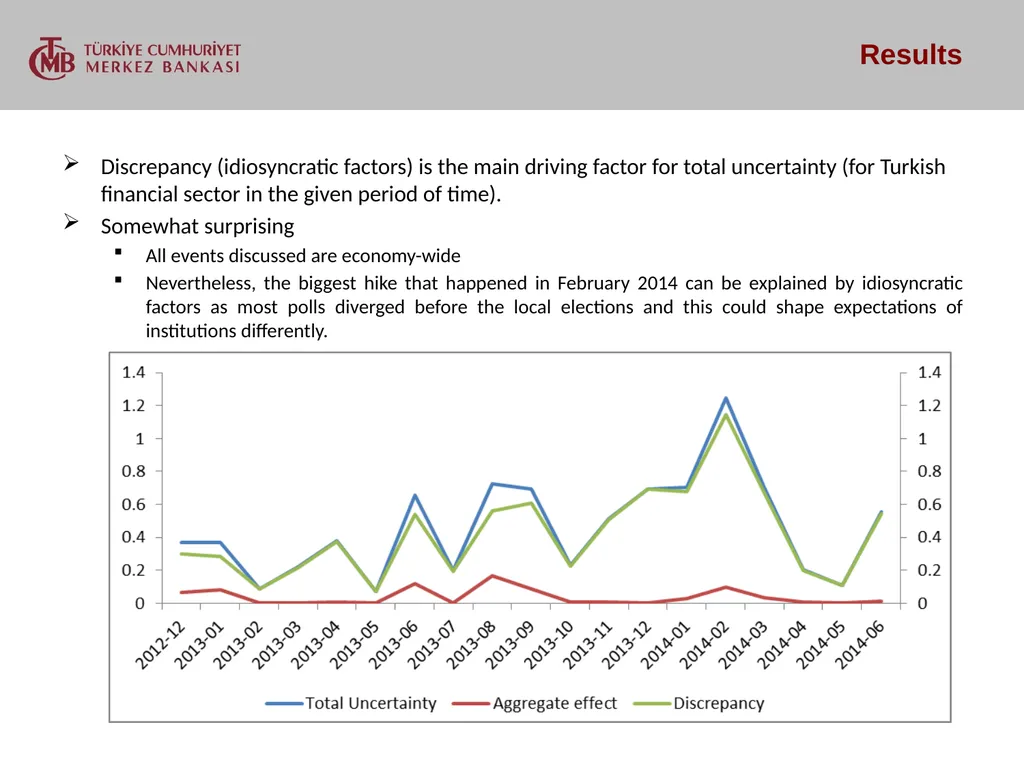Click the 'Somewhat surprising' bullet text

(197, 226)
